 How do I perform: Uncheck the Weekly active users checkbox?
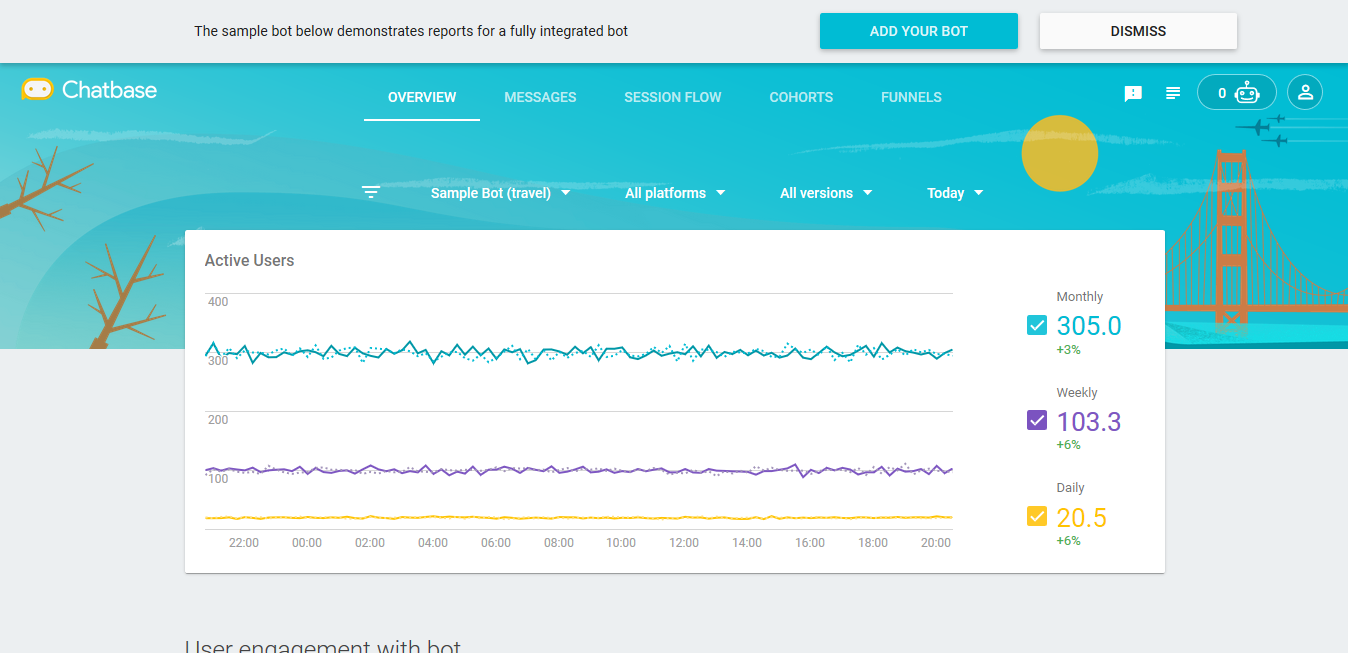click(1037, 420)
